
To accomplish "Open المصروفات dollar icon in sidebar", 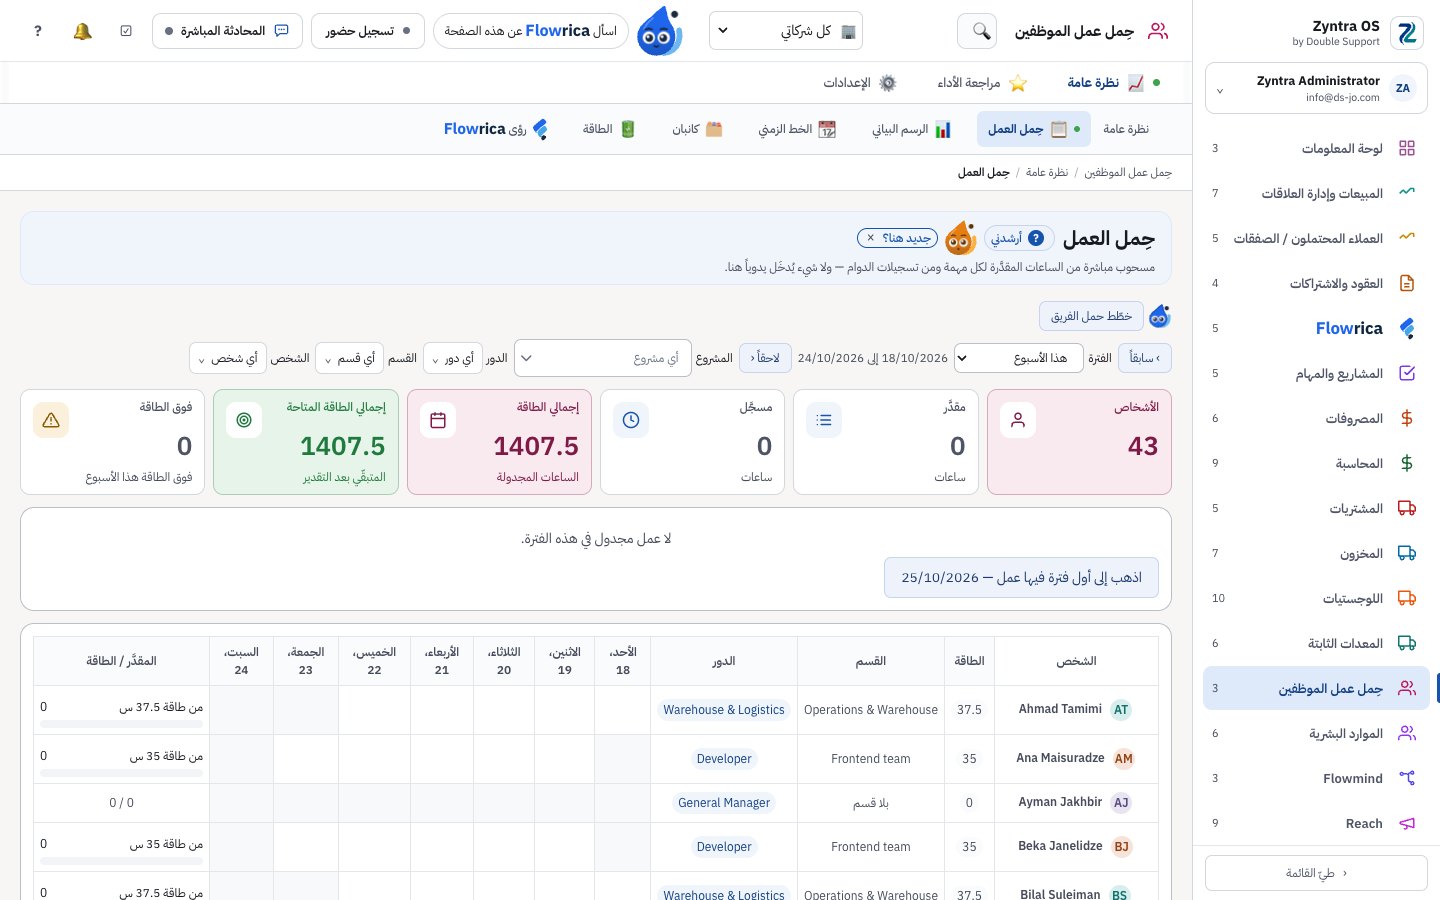I will (x=1407, y=418).
